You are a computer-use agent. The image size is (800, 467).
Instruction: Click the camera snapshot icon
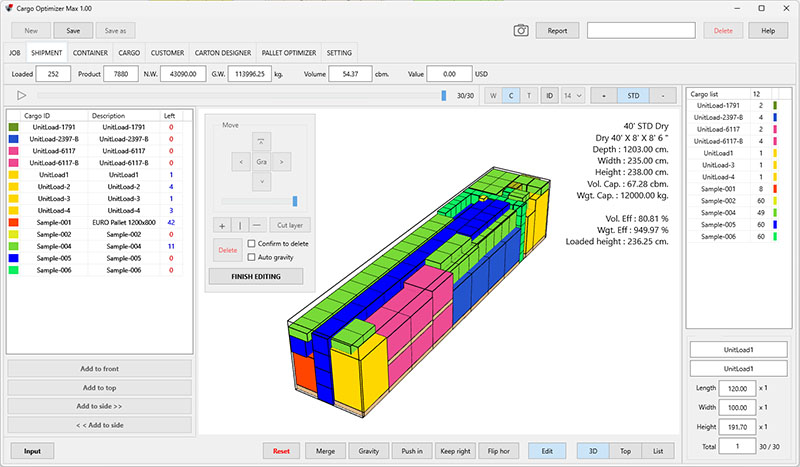click(520, 31)
